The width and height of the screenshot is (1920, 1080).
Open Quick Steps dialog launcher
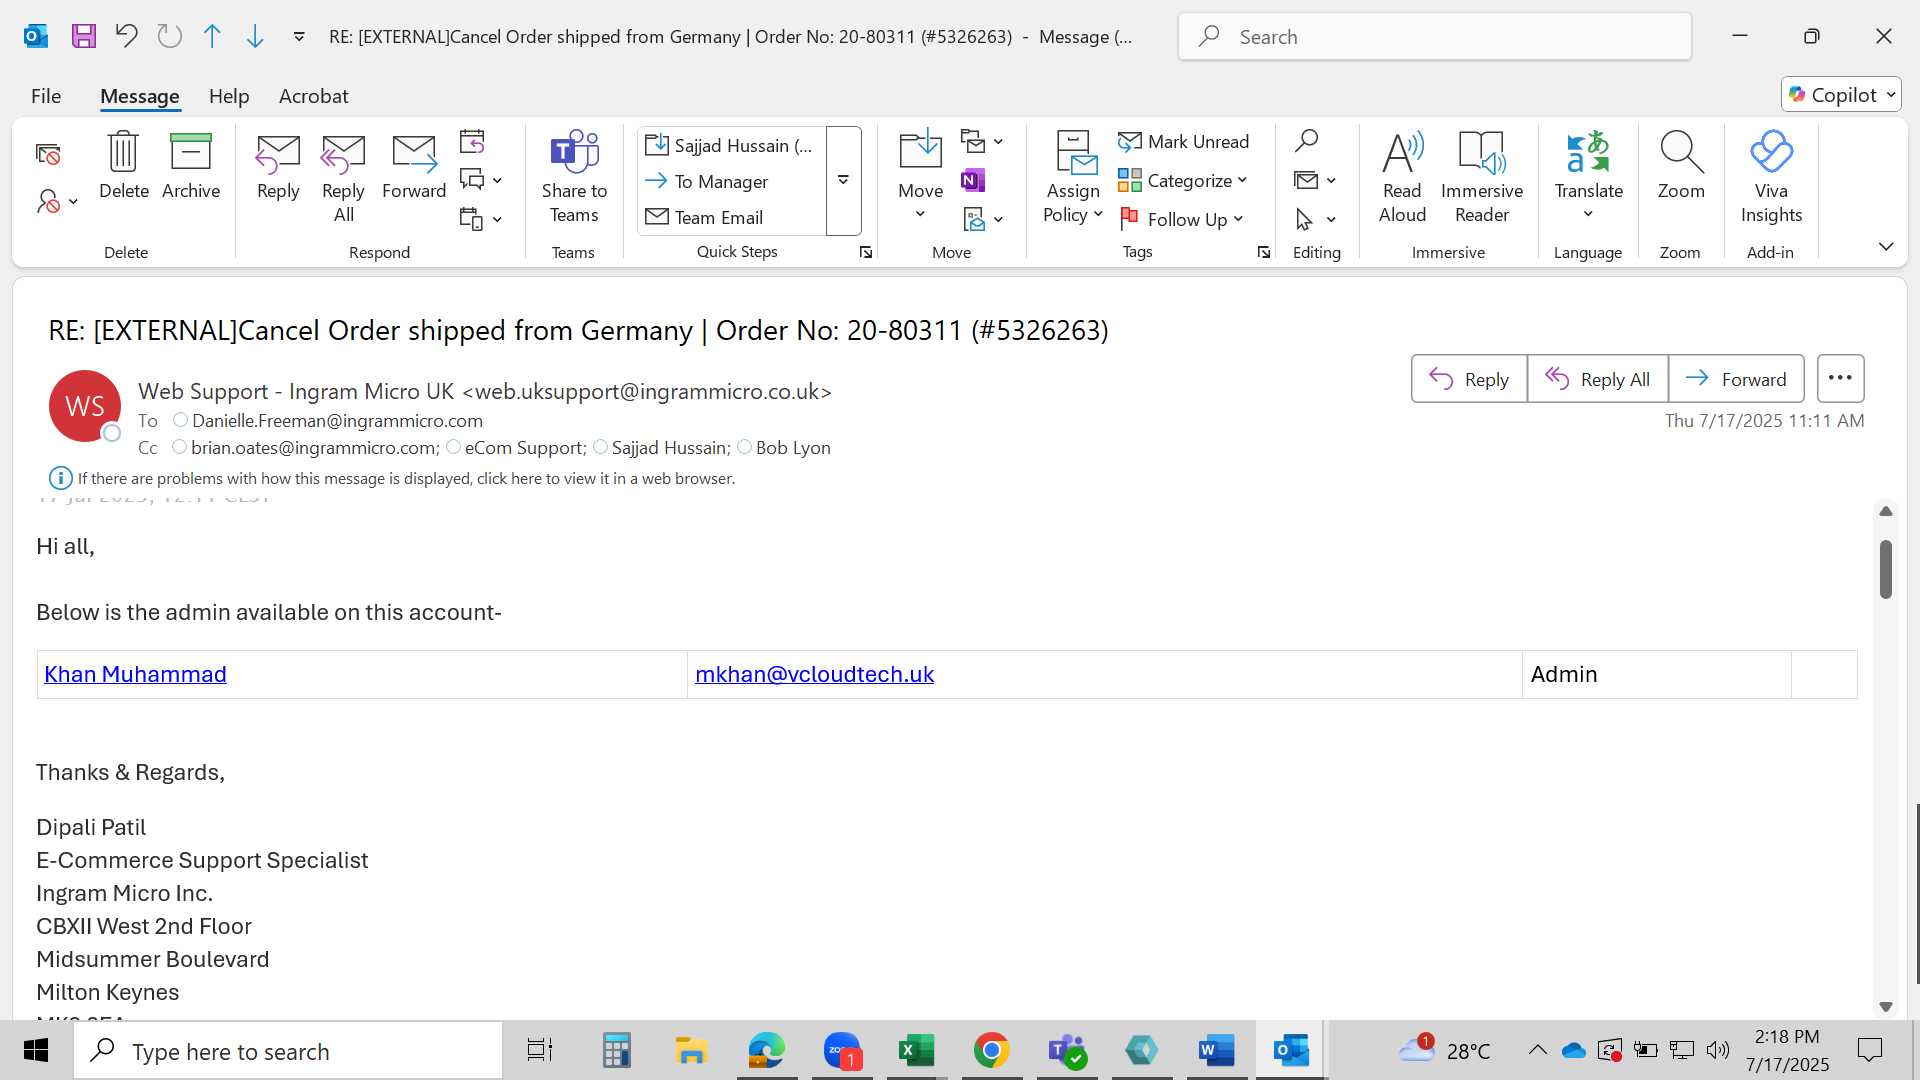pyautogui.click(x=866, y=253)
